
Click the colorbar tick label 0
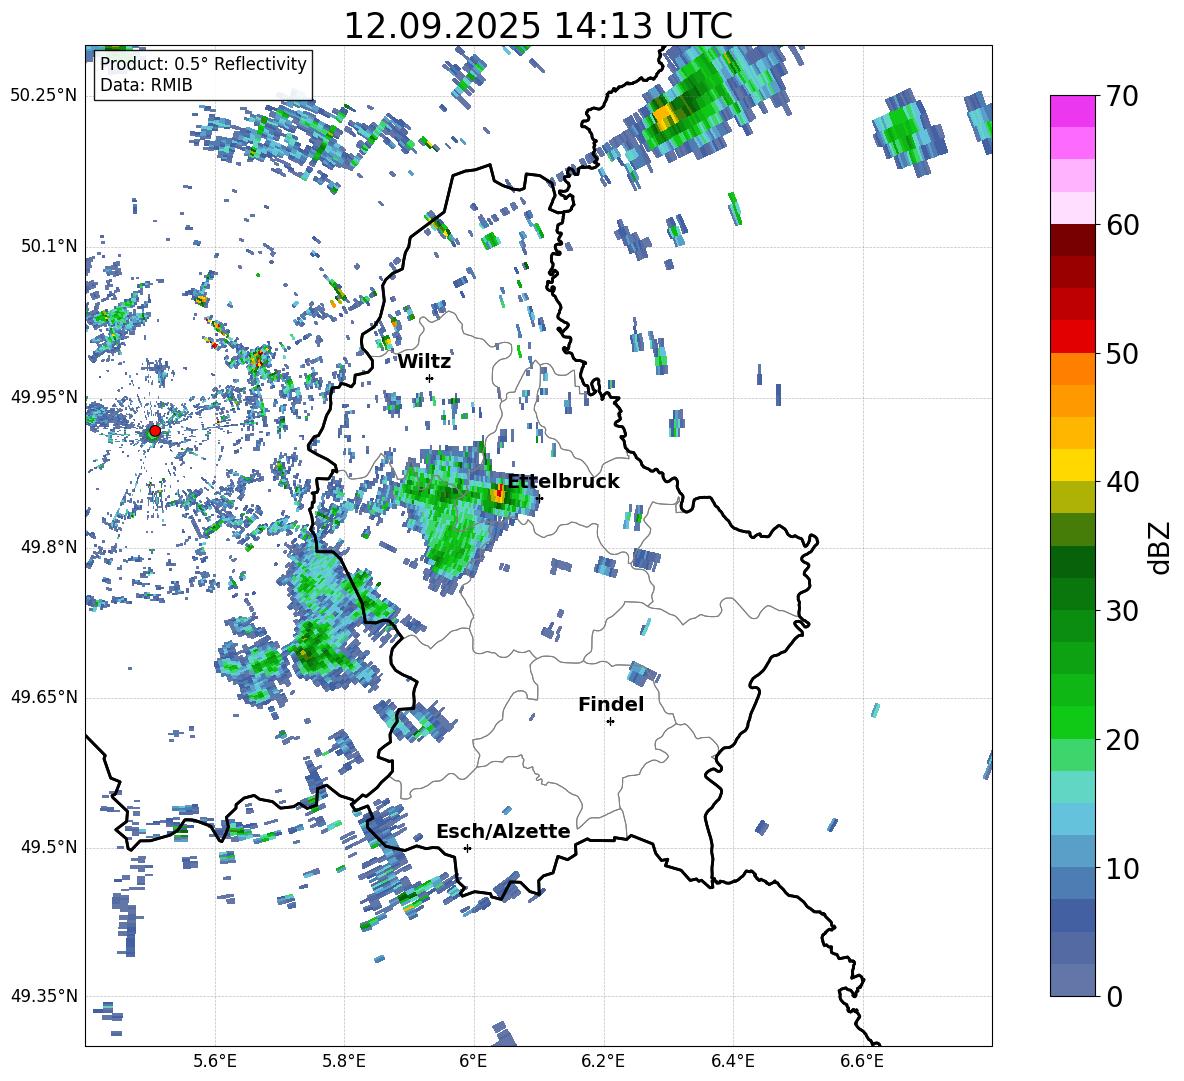click(x=1114, y=997)
